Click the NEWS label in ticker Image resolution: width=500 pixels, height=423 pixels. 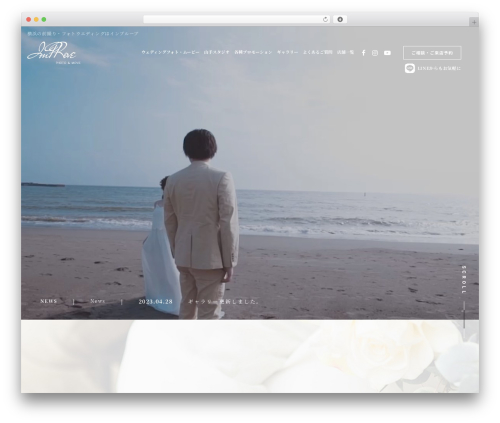pos(49,301)
